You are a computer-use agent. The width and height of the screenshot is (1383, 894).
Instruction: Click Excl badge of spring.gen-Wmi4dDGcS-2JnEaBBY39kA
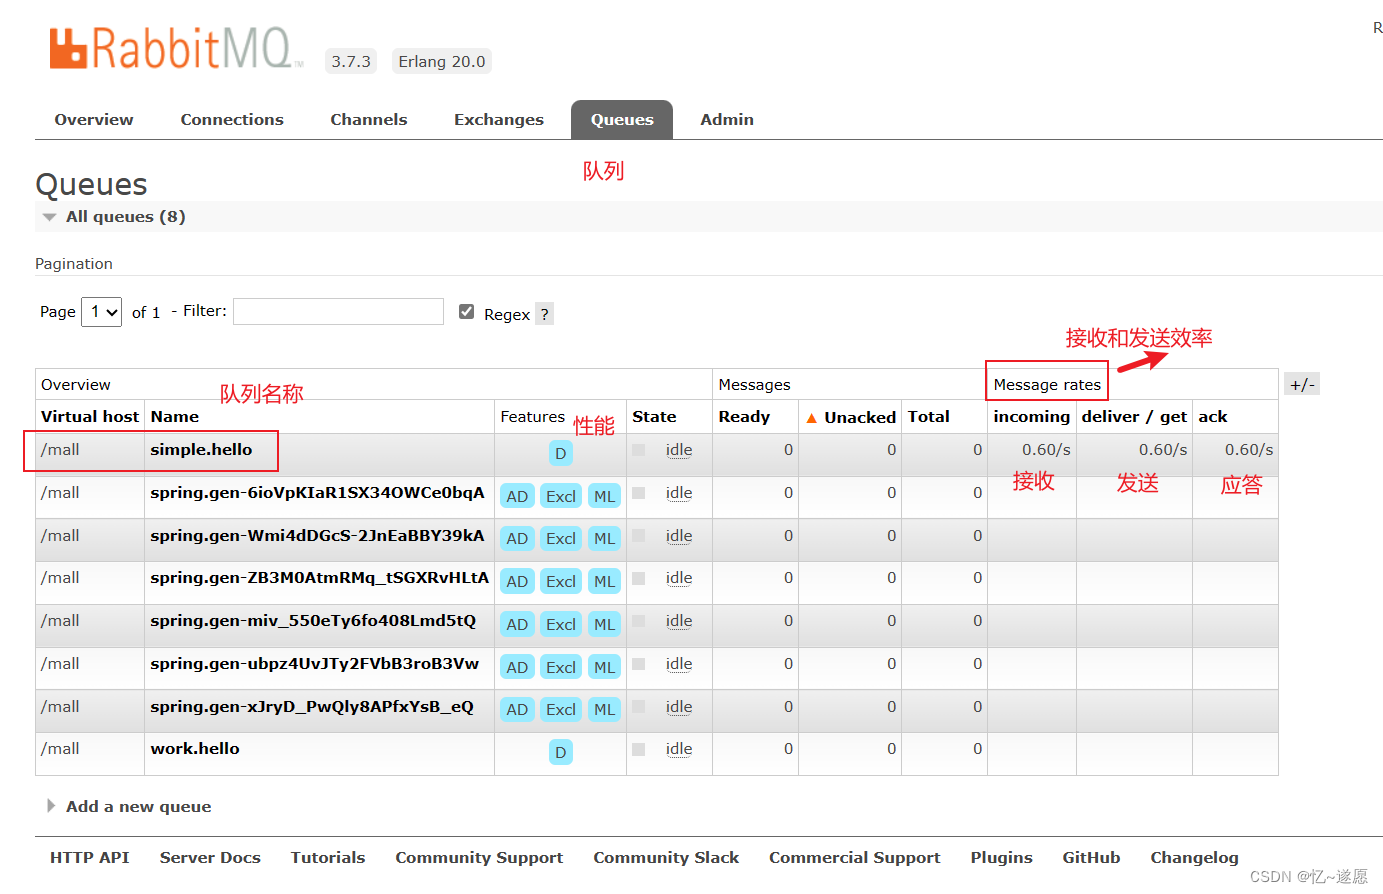pos(561,538)
